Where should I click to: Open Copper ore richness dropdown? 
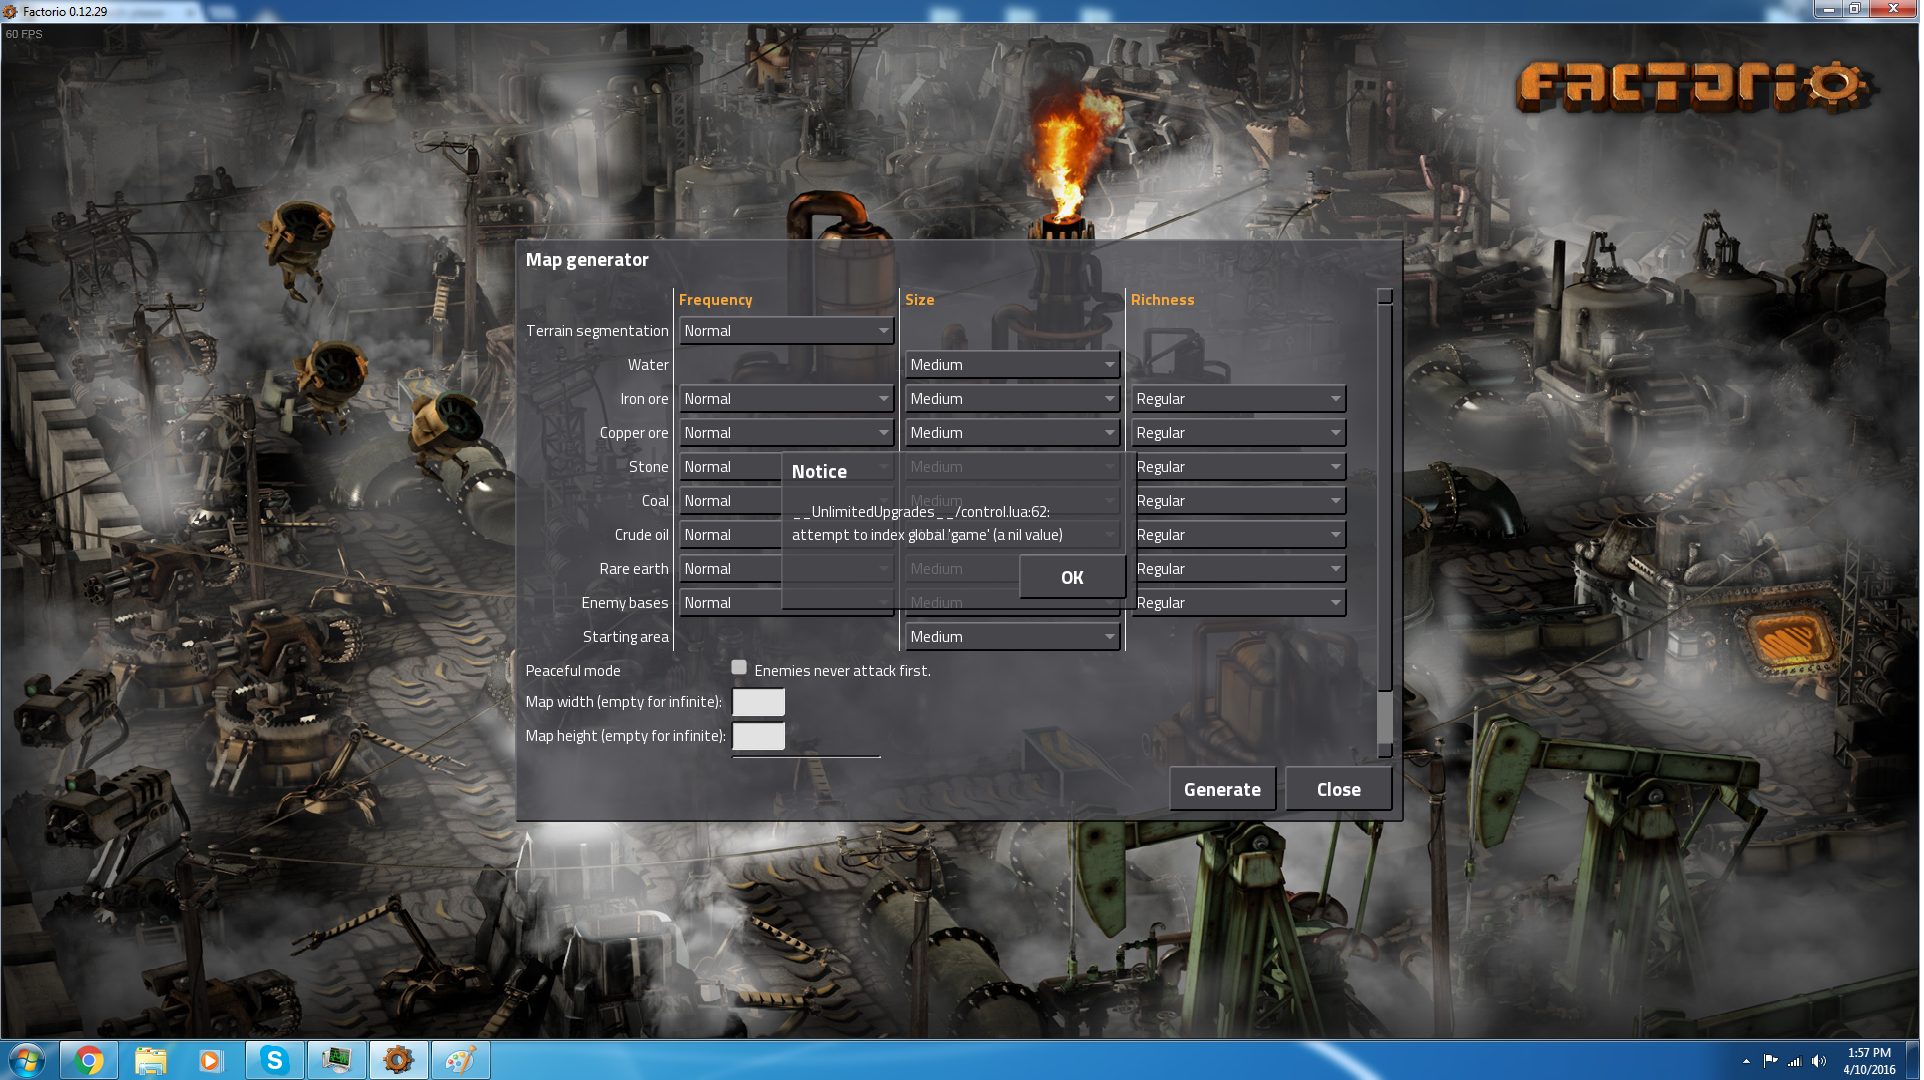[1239, 433]
